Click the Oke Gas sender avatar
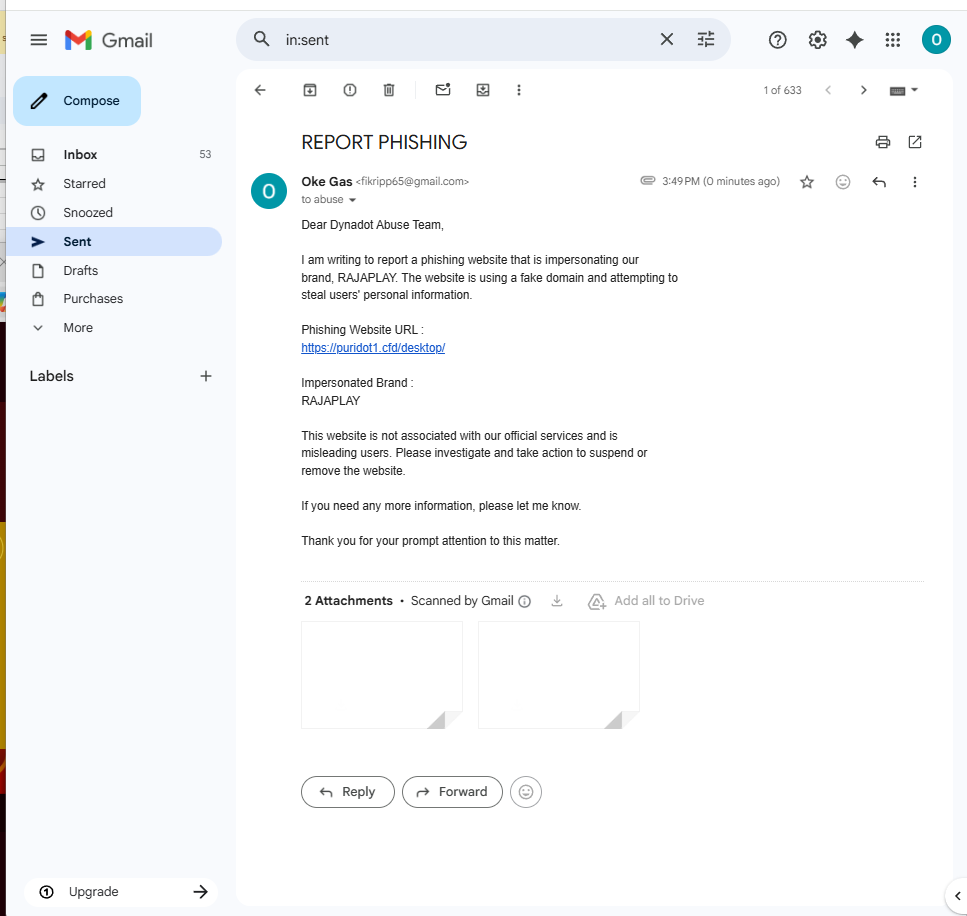The height and width of the screenshot is (916, 967). [269, 191]
